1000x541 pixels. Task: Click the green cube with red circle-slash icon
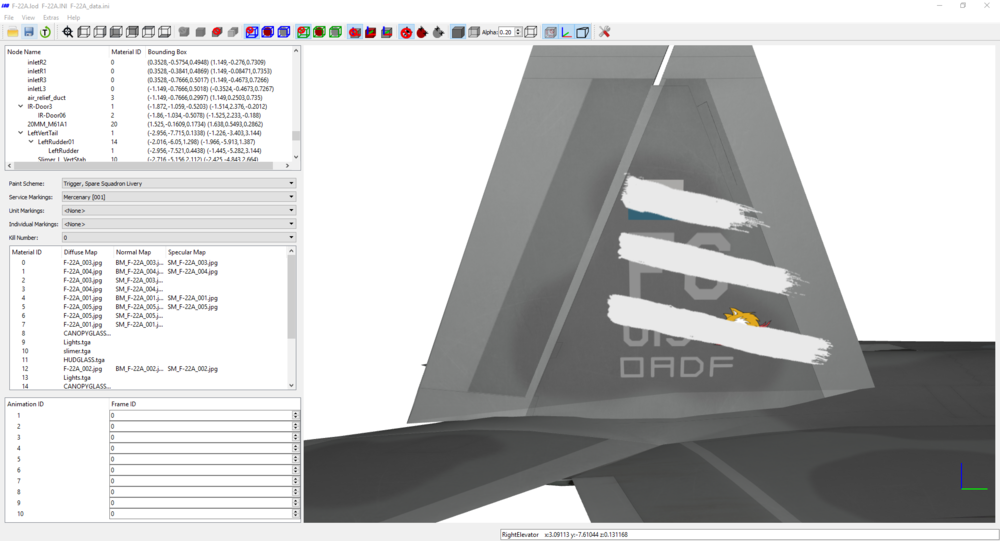coord(304,32)
